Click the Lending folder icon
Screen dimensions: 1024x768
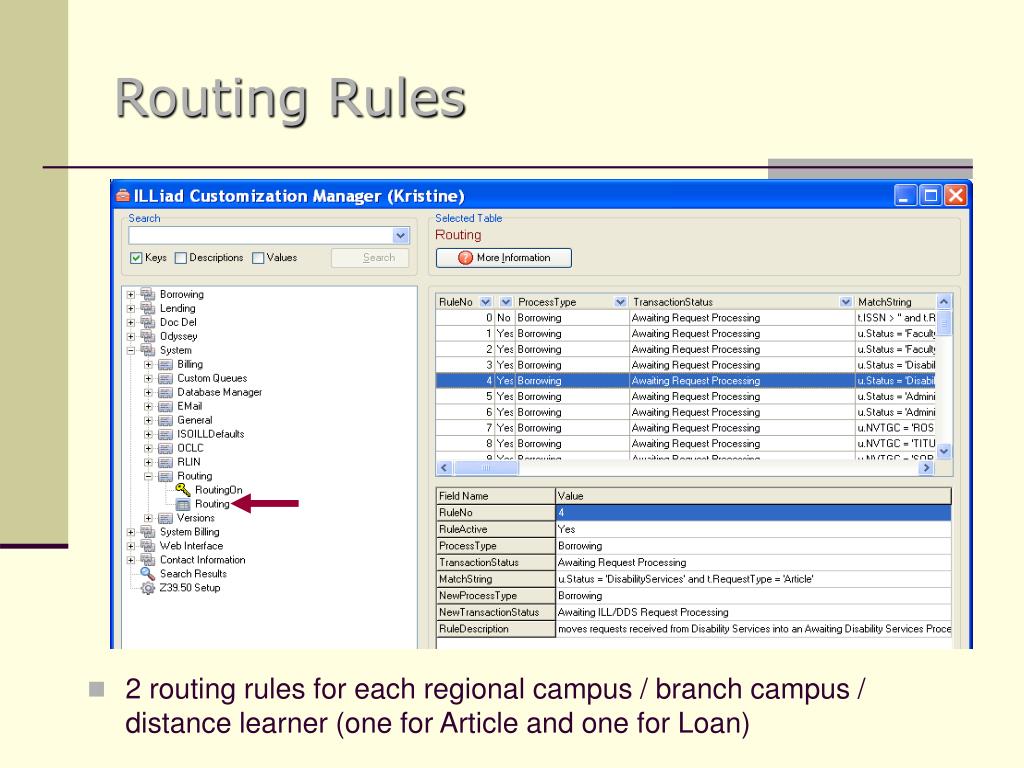148,308
